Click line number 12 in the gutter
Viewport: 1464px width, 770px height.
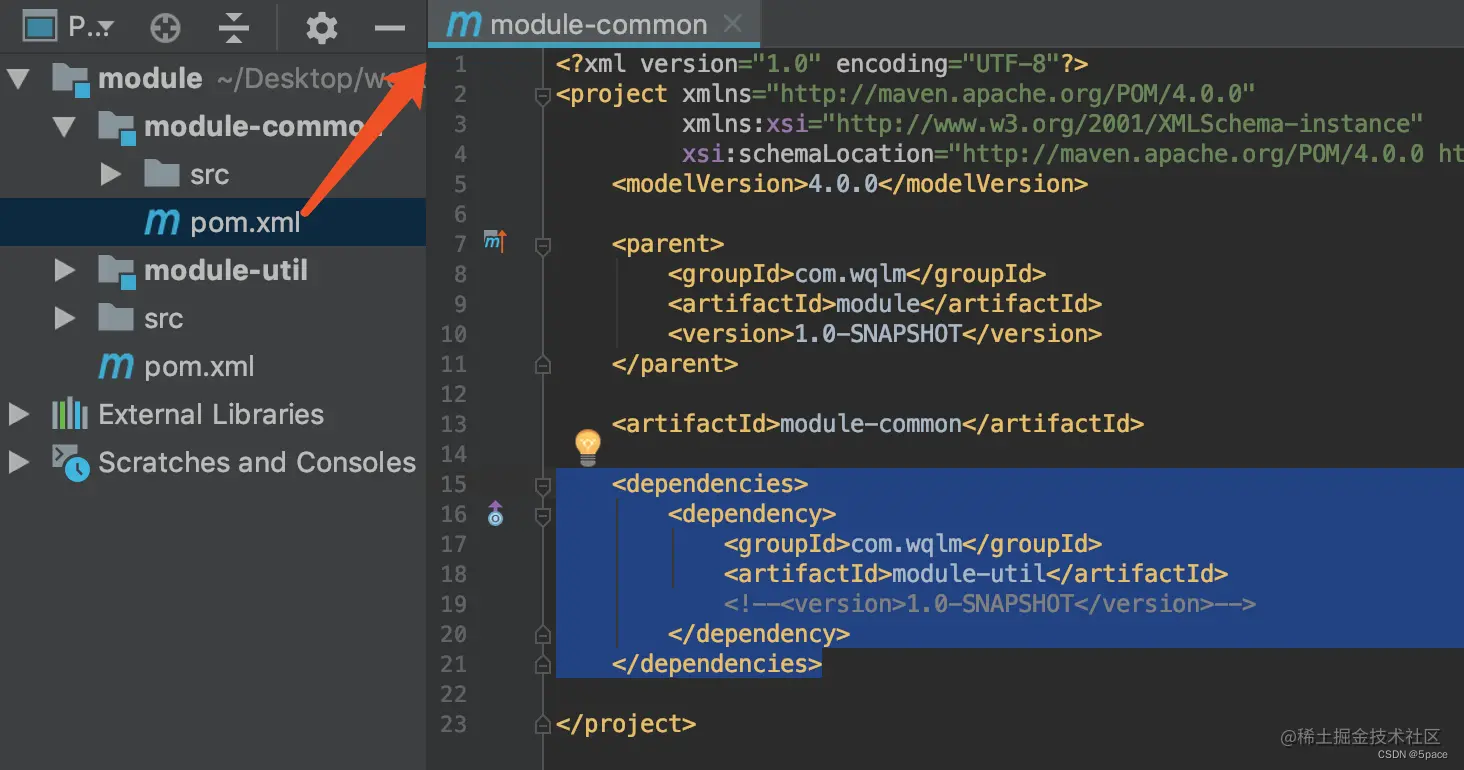(453, 394)
